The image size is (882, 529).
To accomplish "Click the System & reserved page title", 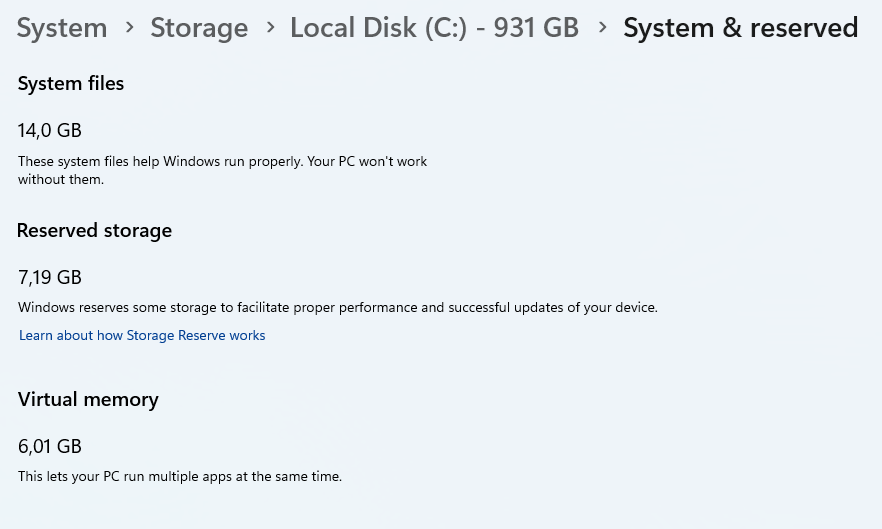I will point(740,28).
